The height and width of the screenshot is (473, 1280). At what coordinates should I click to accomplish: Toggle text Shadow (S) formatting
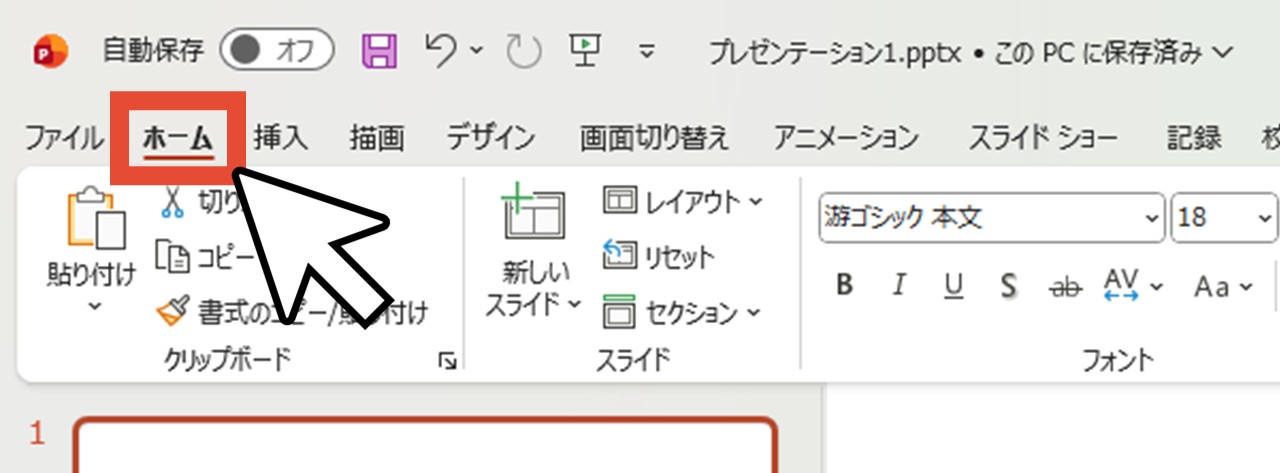click(x=1009, y=287)
